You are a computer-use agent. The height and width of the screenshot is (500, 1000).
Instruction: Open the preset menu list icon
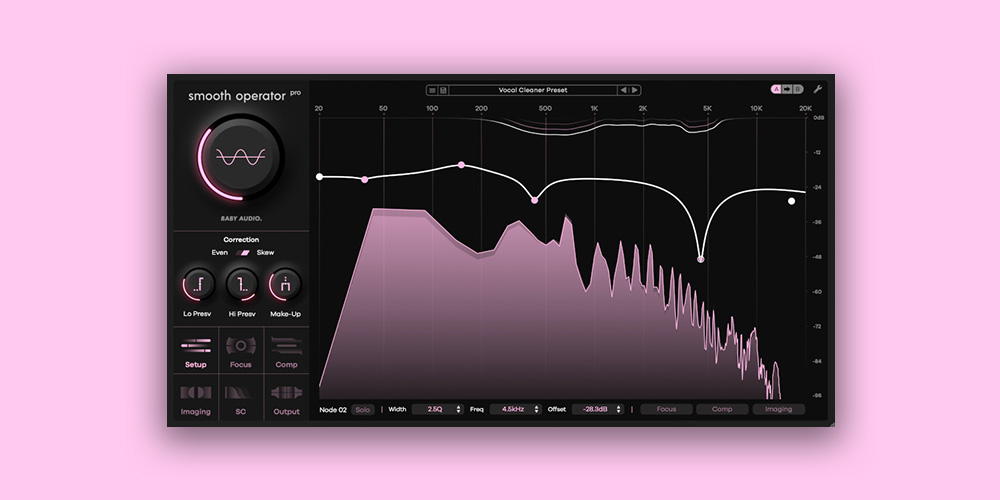coord(432,91)
